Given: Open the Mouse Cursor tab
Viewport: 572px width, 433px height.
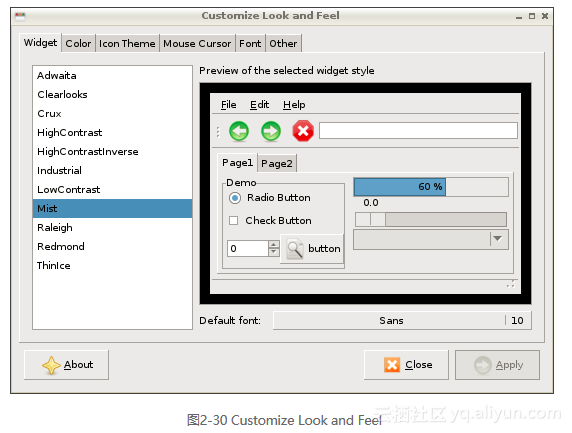Looking at the screenshot, I should [x=197, y=43].
